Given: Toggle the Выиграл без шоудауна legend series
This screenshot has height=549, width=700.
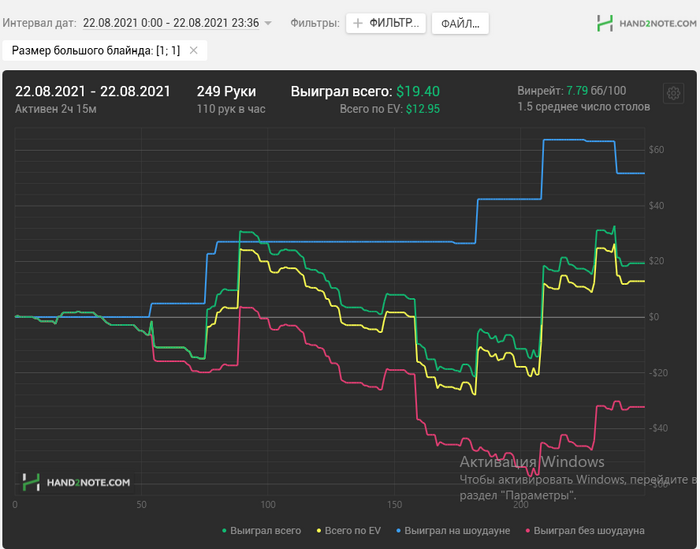Looking at the screenshot, I should (585, 531).
